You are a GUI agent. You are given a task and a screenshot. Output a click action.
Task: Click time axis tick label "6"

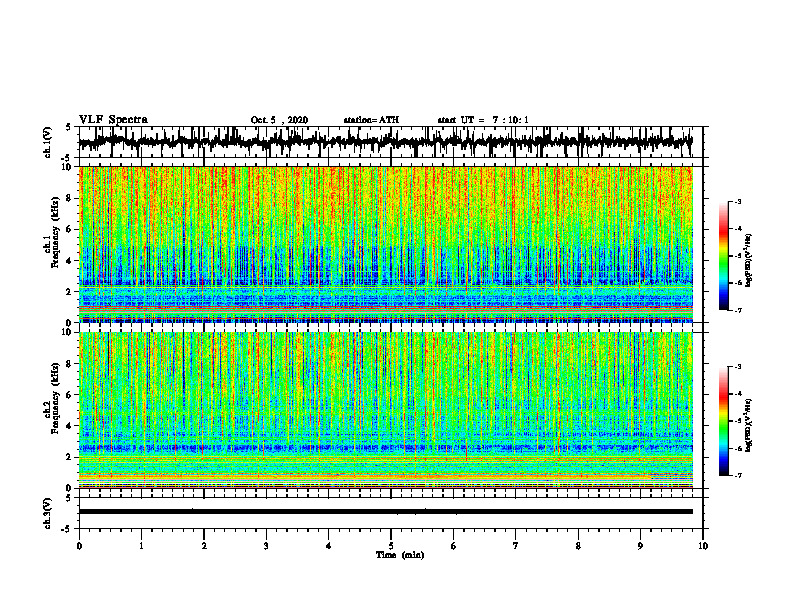454,546
